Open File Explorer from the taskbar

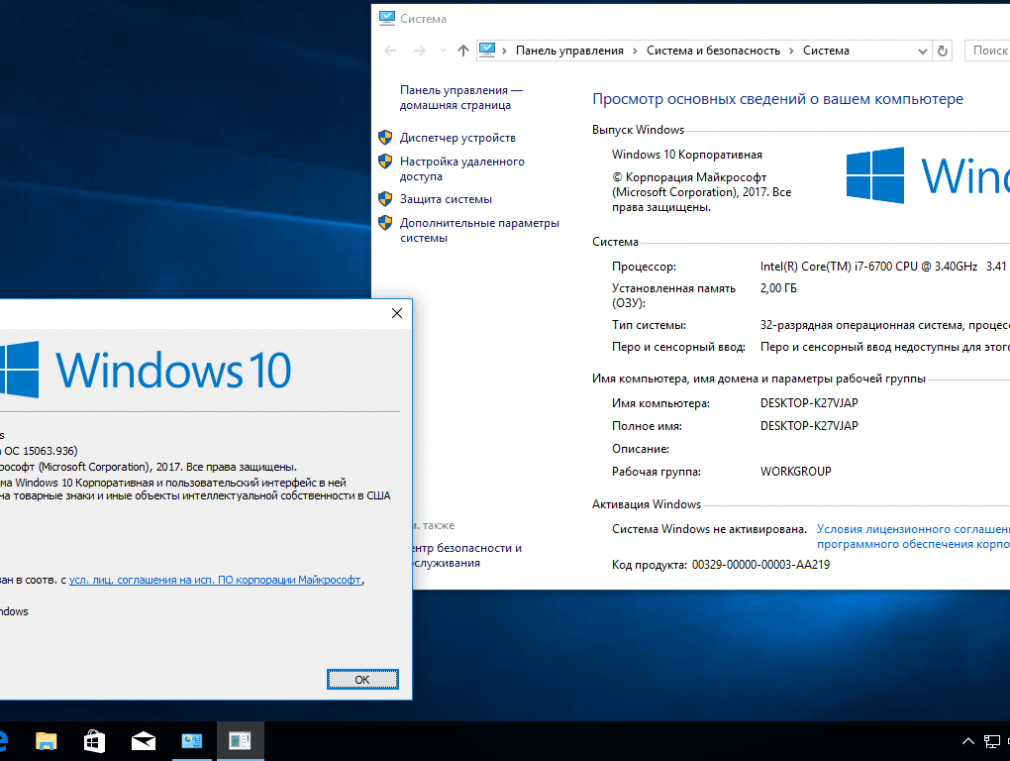pyautogui.click(x=46, y=741)
